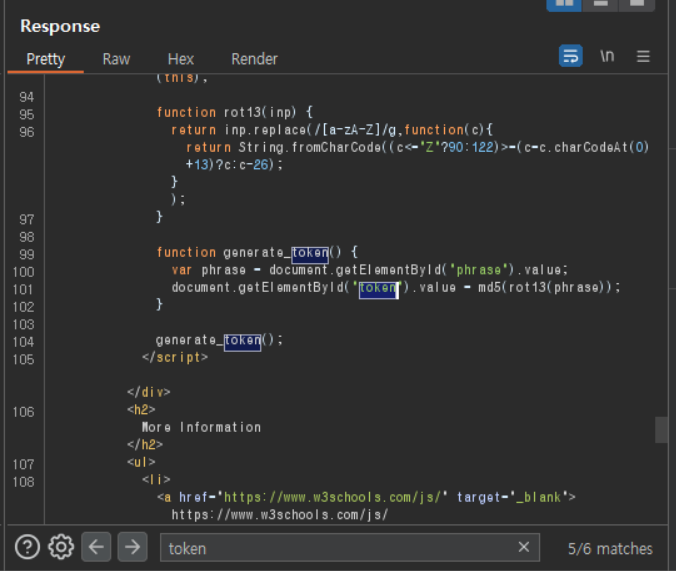The height and width of the screenshot is (571, 676).
Task: Toggle showing non-printable \n characters
Action: pyautogui.click(x=607, y=56)
